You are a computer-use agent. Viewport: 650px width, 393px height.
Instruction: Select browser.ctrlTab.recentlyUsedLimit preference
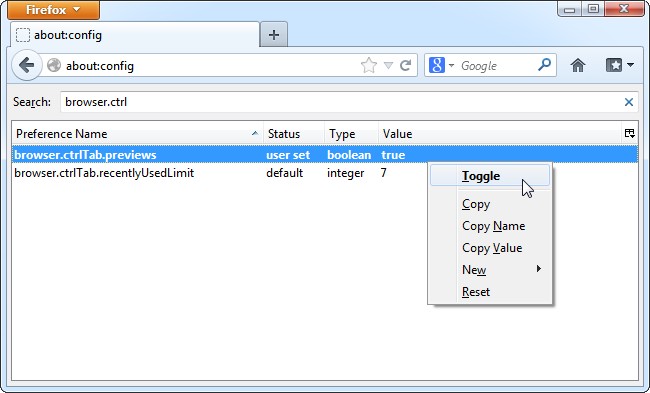(104, 173)
